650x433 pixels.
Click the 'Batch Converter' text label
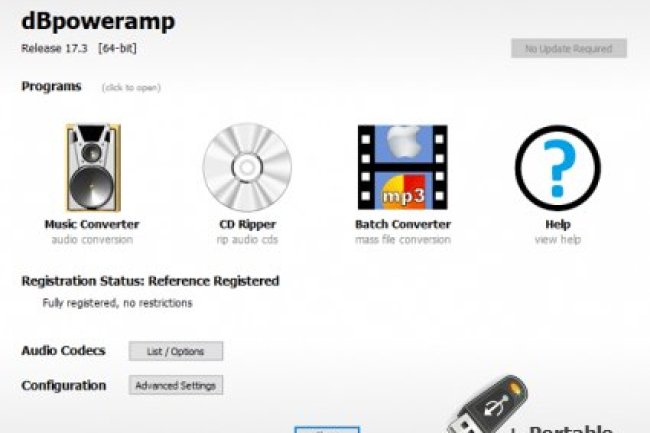point(403,224)
